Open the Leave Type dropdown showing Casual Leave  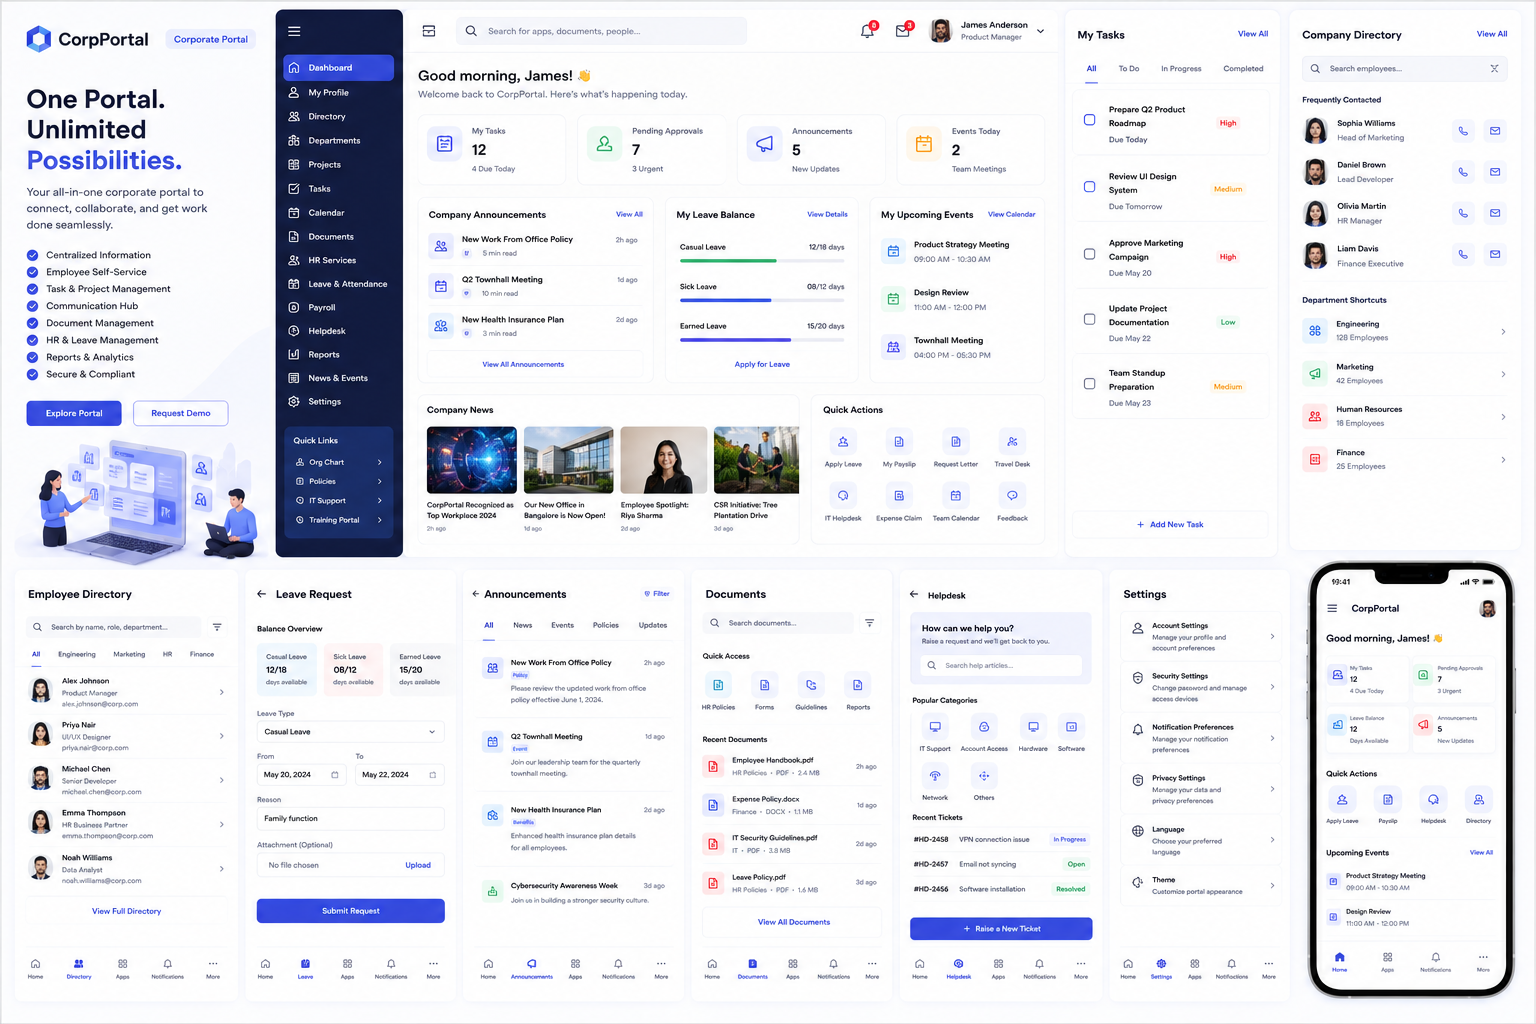click(351, 732)
